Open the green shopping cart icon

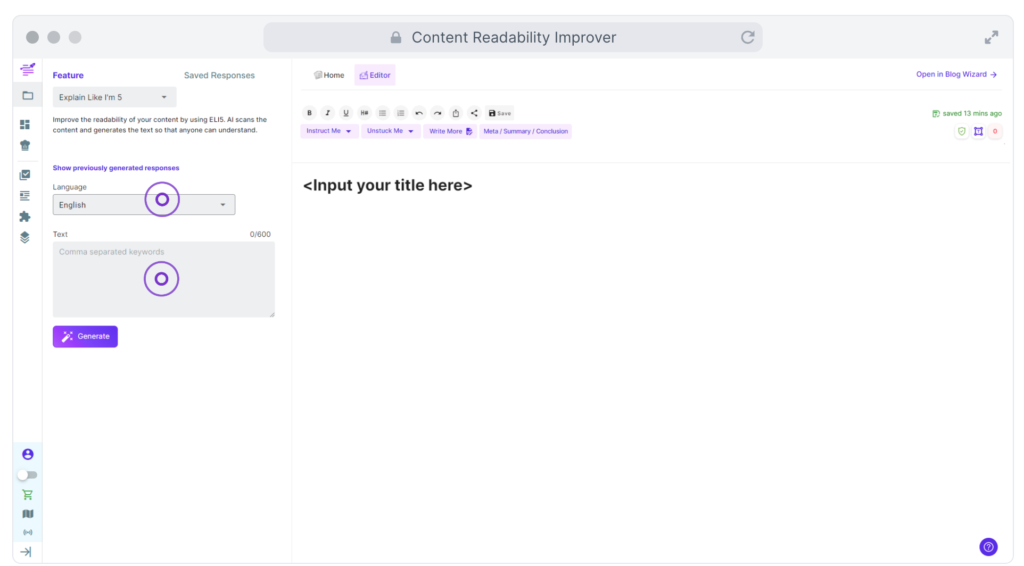pyautogui.click(x=27, y=495)
